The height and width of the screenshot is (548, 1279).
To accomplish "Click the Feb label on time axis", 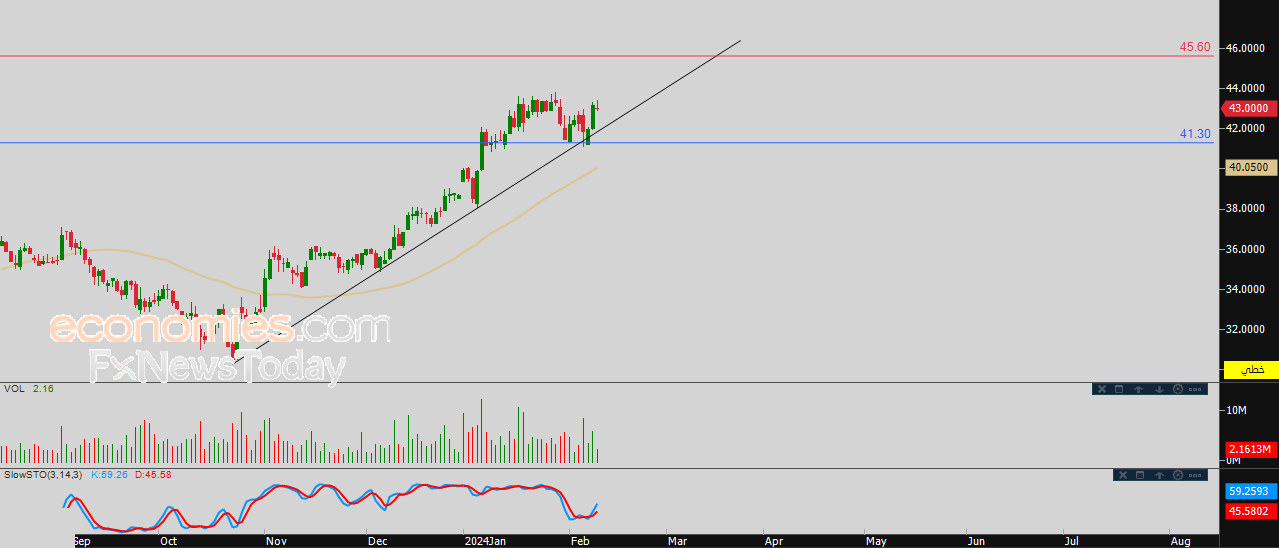I will (579, 541).
